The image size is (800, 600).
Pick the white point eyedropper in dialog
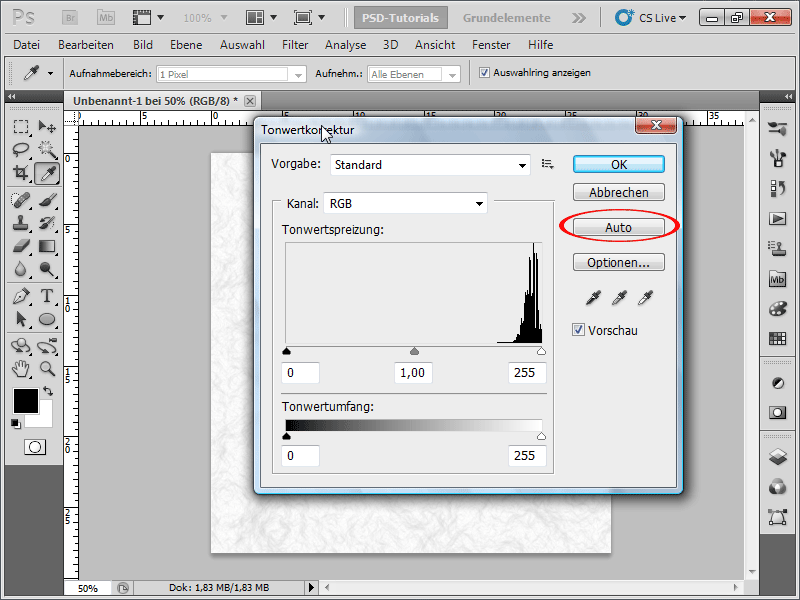click(645, 297)
